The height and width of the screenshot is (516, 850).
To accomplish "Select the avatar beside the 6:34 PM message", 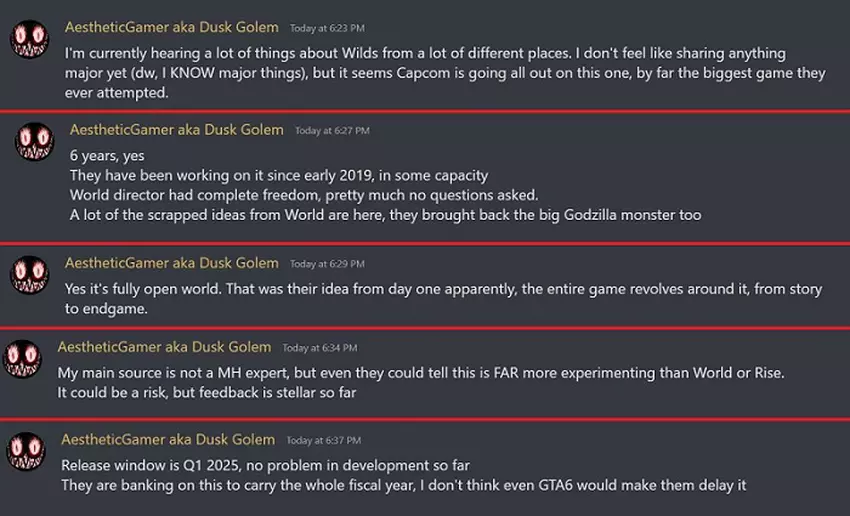I will pyautogui.click(x=24, y=357).
